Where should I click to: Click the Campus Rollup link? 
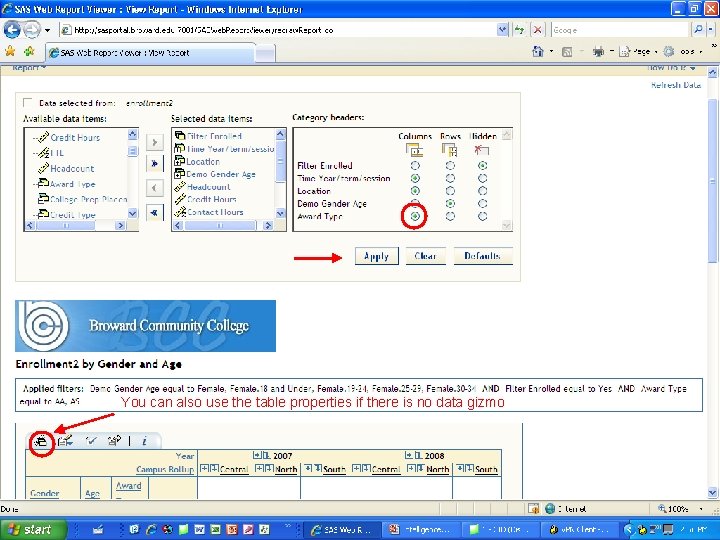pos(165,469)
